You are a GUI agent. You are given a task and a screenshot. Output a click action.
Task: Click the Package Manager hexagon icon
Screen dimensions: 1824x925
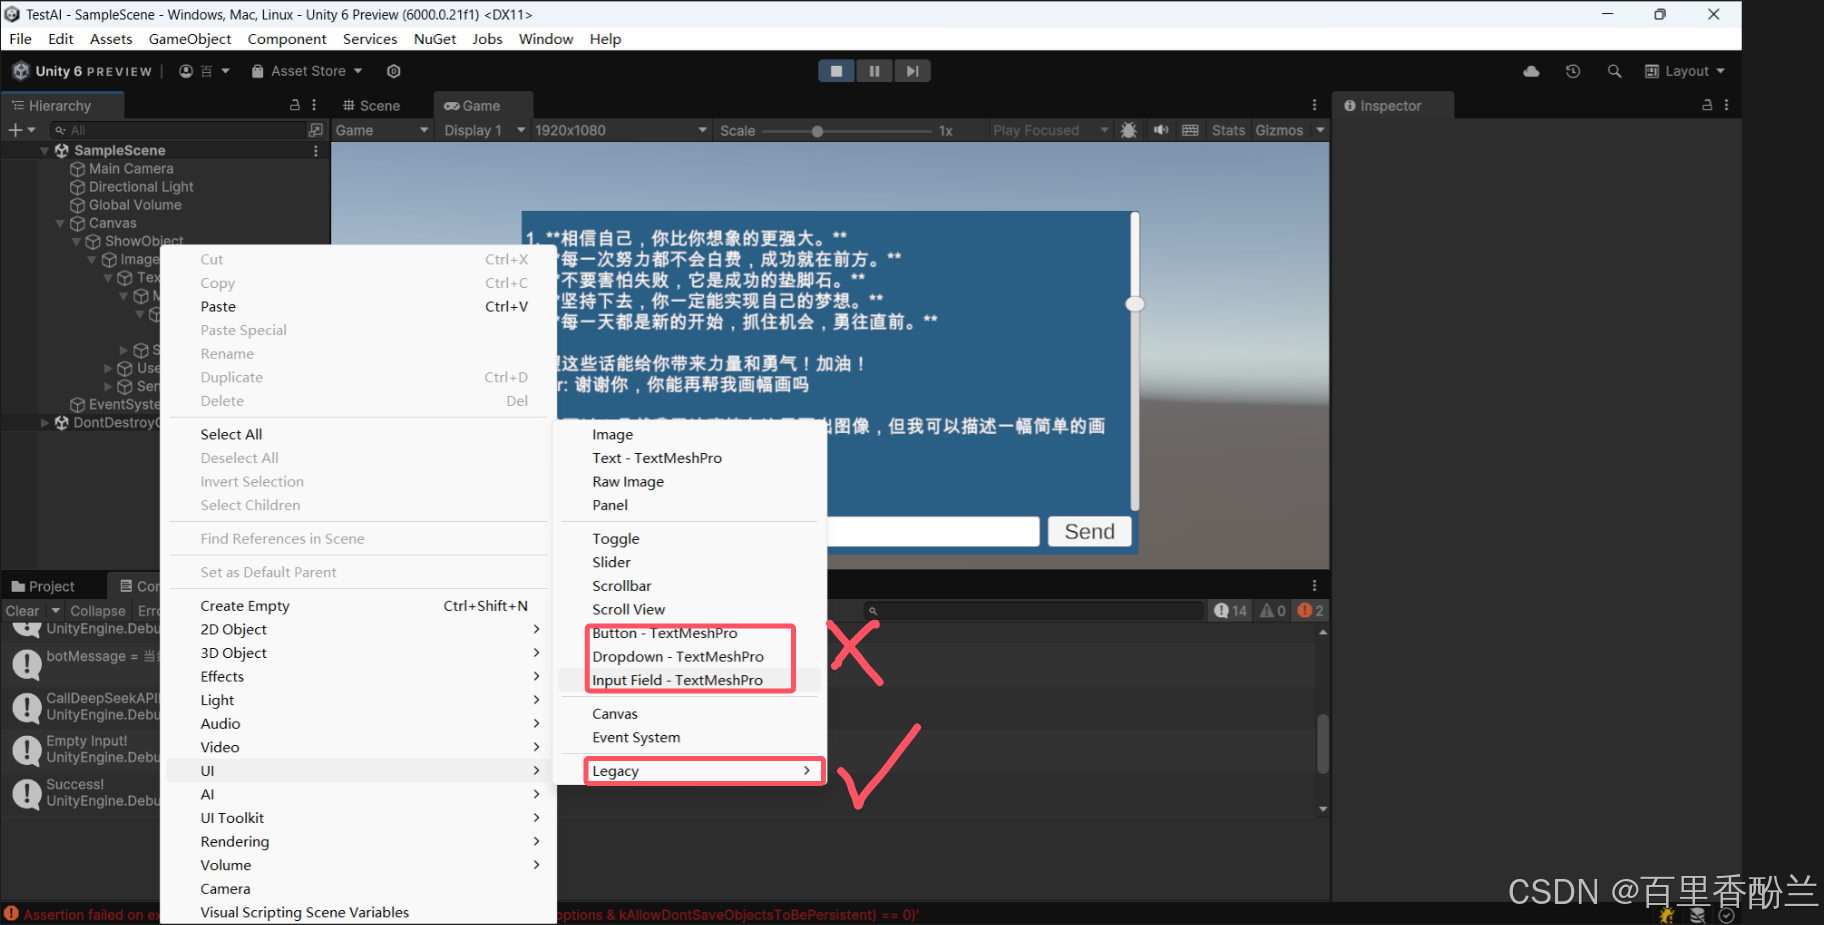(394, 71)
